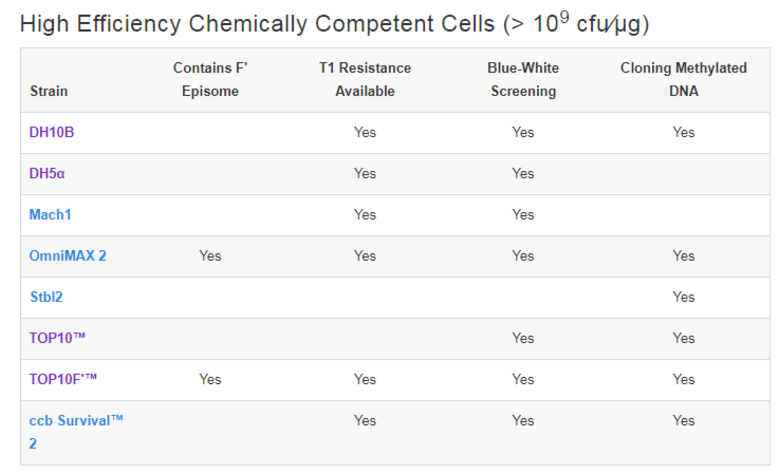Select the Contains F' Episome header
The height and width of the screenshot is (474, 775).
[x=210, y=80]
